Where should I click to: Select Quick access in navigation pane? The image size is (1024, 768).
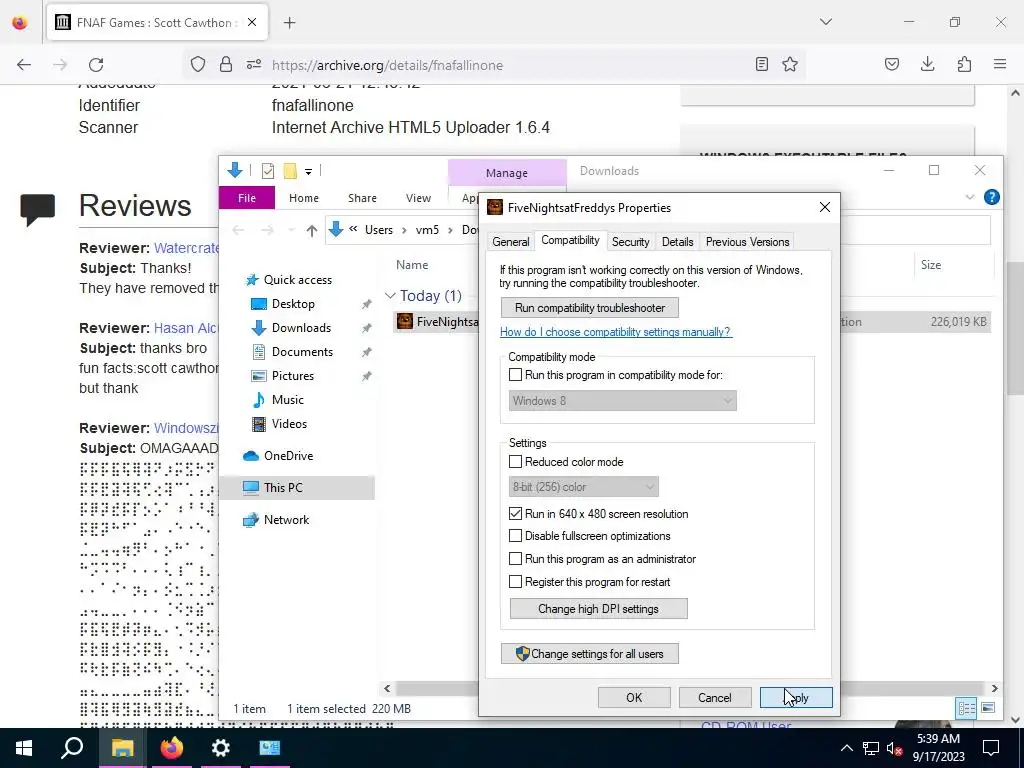coord(297,280)
